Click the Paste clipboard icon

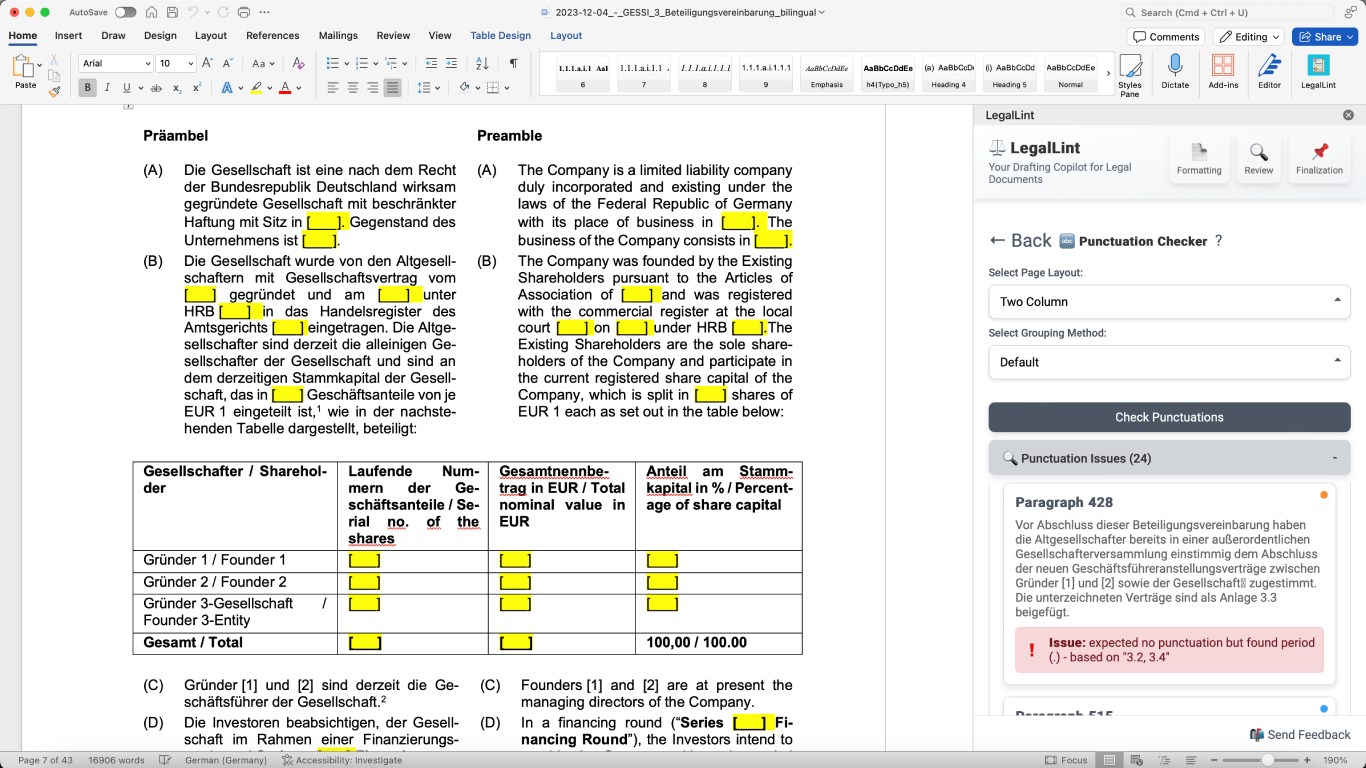(x=24, y=67)
